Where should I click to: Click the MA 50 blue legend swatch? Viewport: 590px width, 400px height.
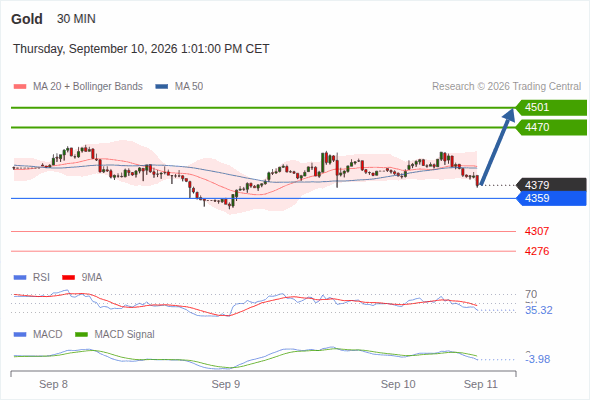pyautogui.click(x=162, y=87)
